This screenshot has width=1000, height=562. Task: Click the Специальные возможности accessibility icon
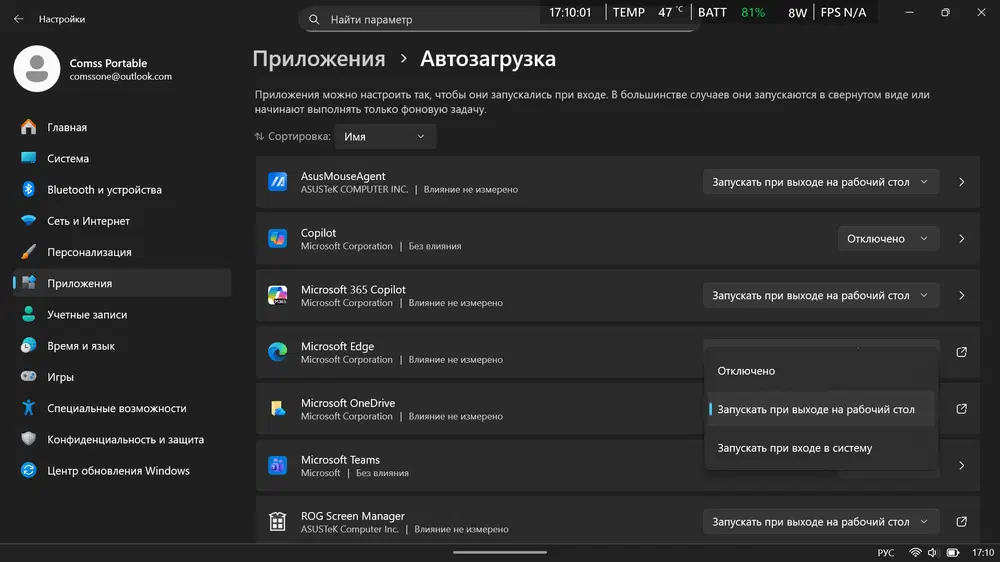coord(28,408)
